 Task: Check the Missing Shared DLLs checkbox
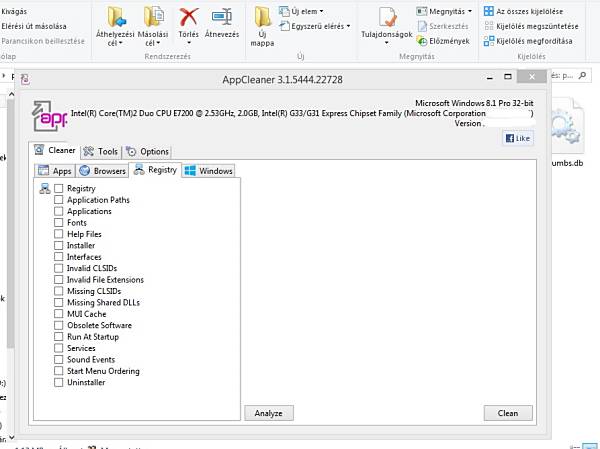[x=59, y=302]
